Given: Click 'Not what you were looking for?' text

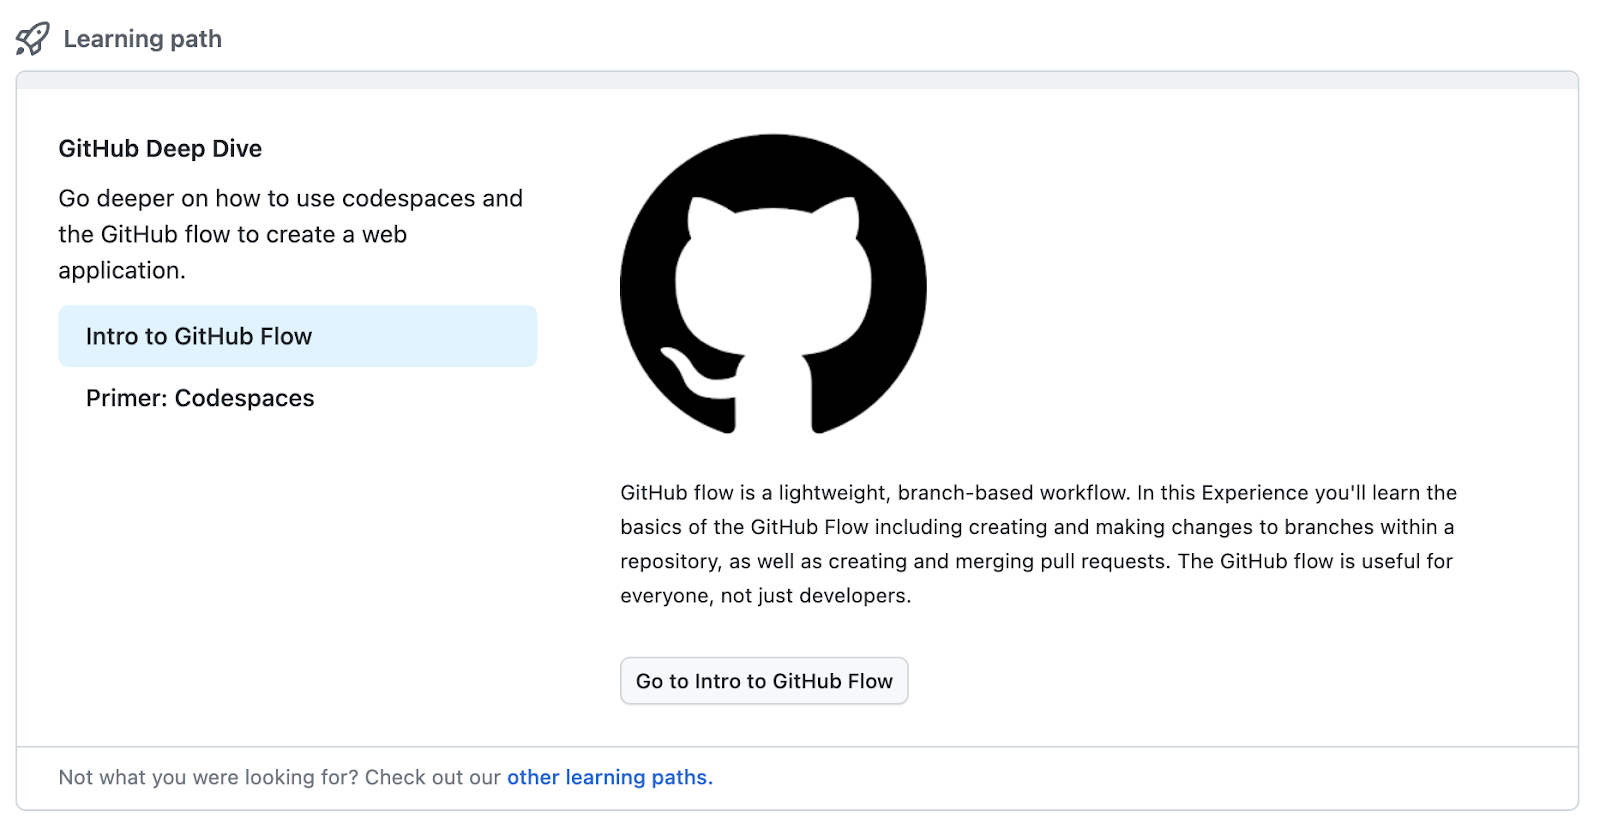Looking at the screenshot, I should pos(208,777).
